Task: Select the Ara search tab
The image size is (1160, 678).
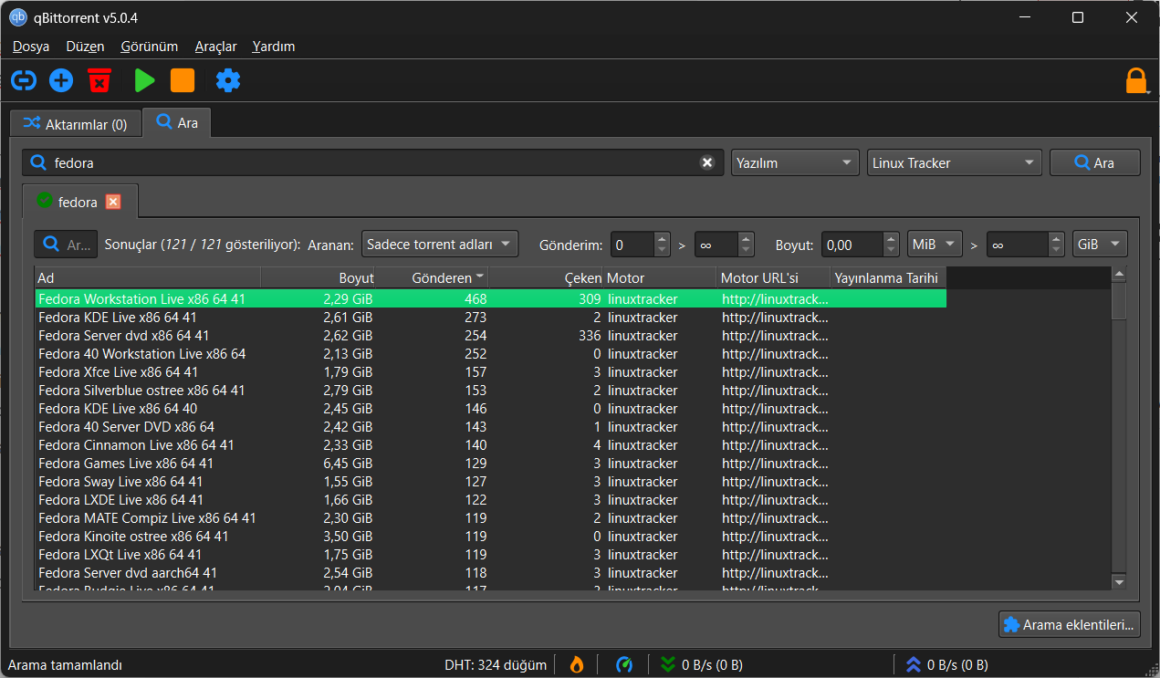Action: (x=177, y=123)
